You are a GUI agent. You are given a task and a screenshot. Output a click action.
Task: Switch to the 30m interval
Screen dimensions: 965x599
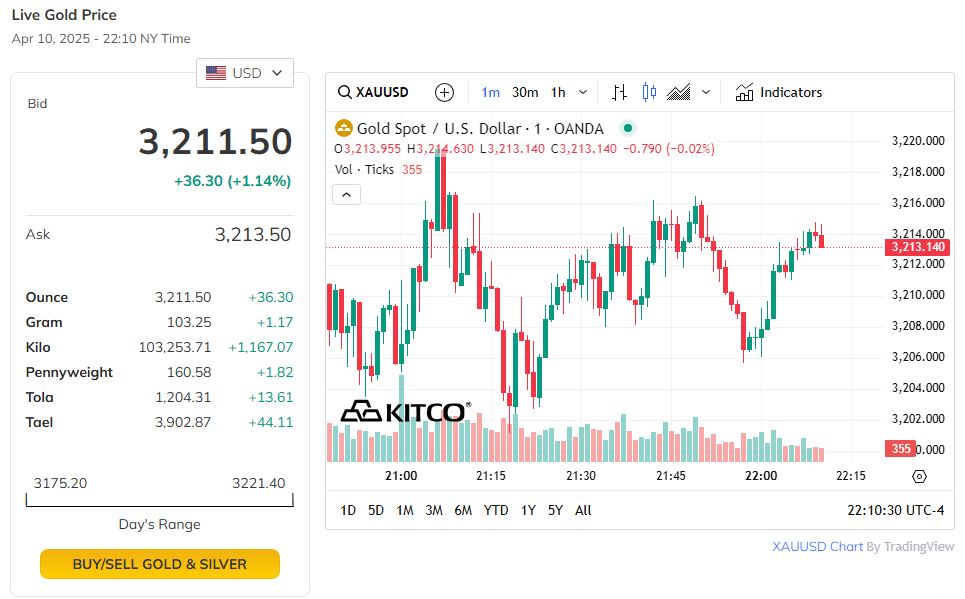tap(525, 93)
